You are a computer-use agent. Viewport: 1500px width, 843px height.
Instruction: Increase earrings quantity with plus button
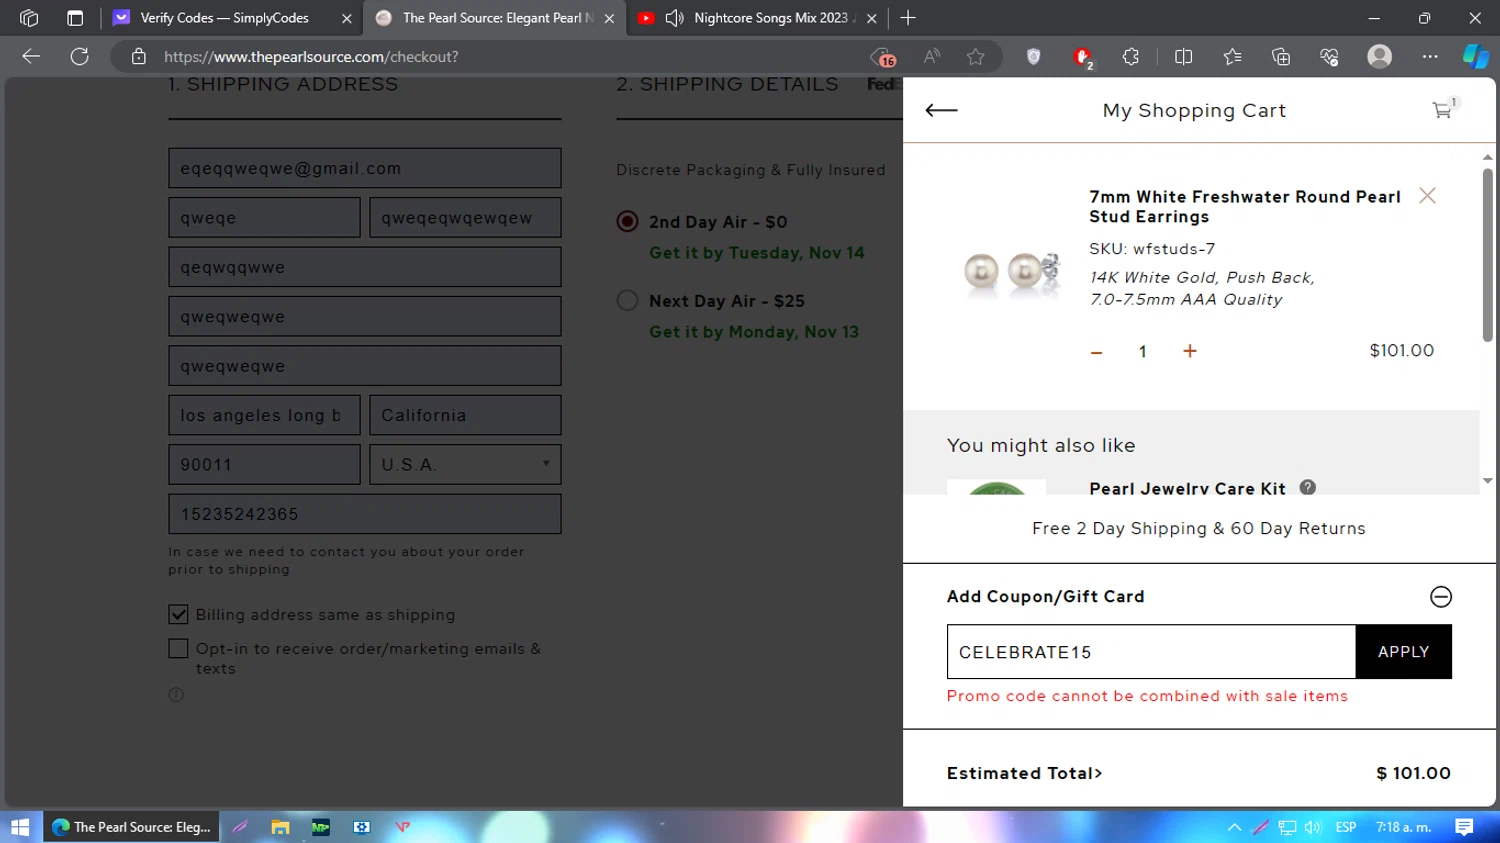coord(1189,351)
